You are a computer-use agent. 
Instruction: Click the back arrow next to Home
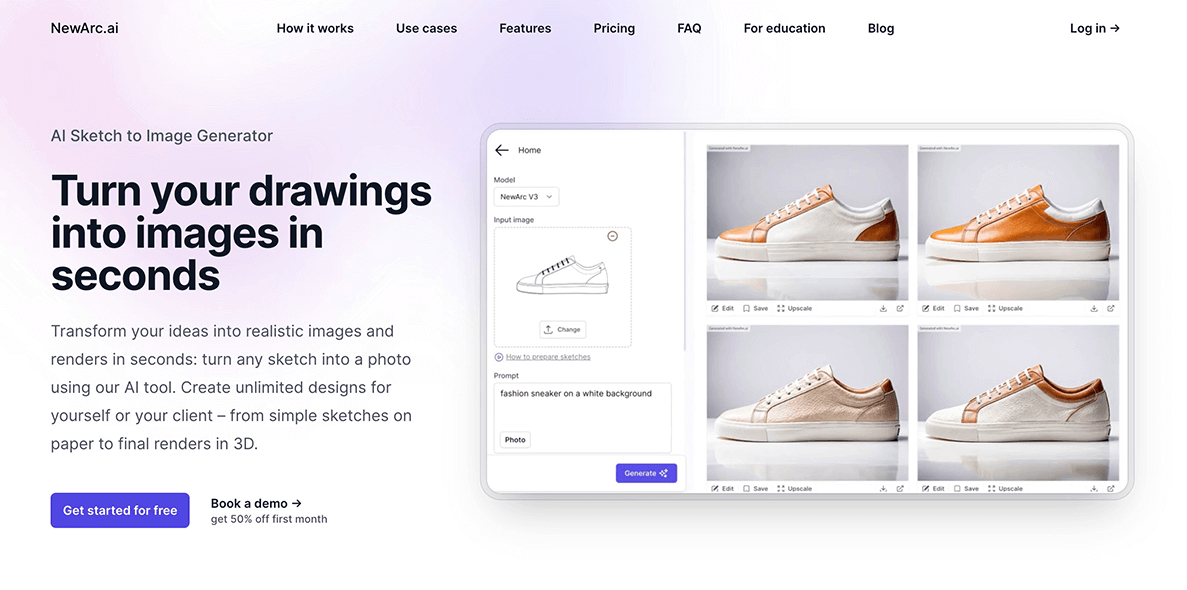(x=501, y=150)
